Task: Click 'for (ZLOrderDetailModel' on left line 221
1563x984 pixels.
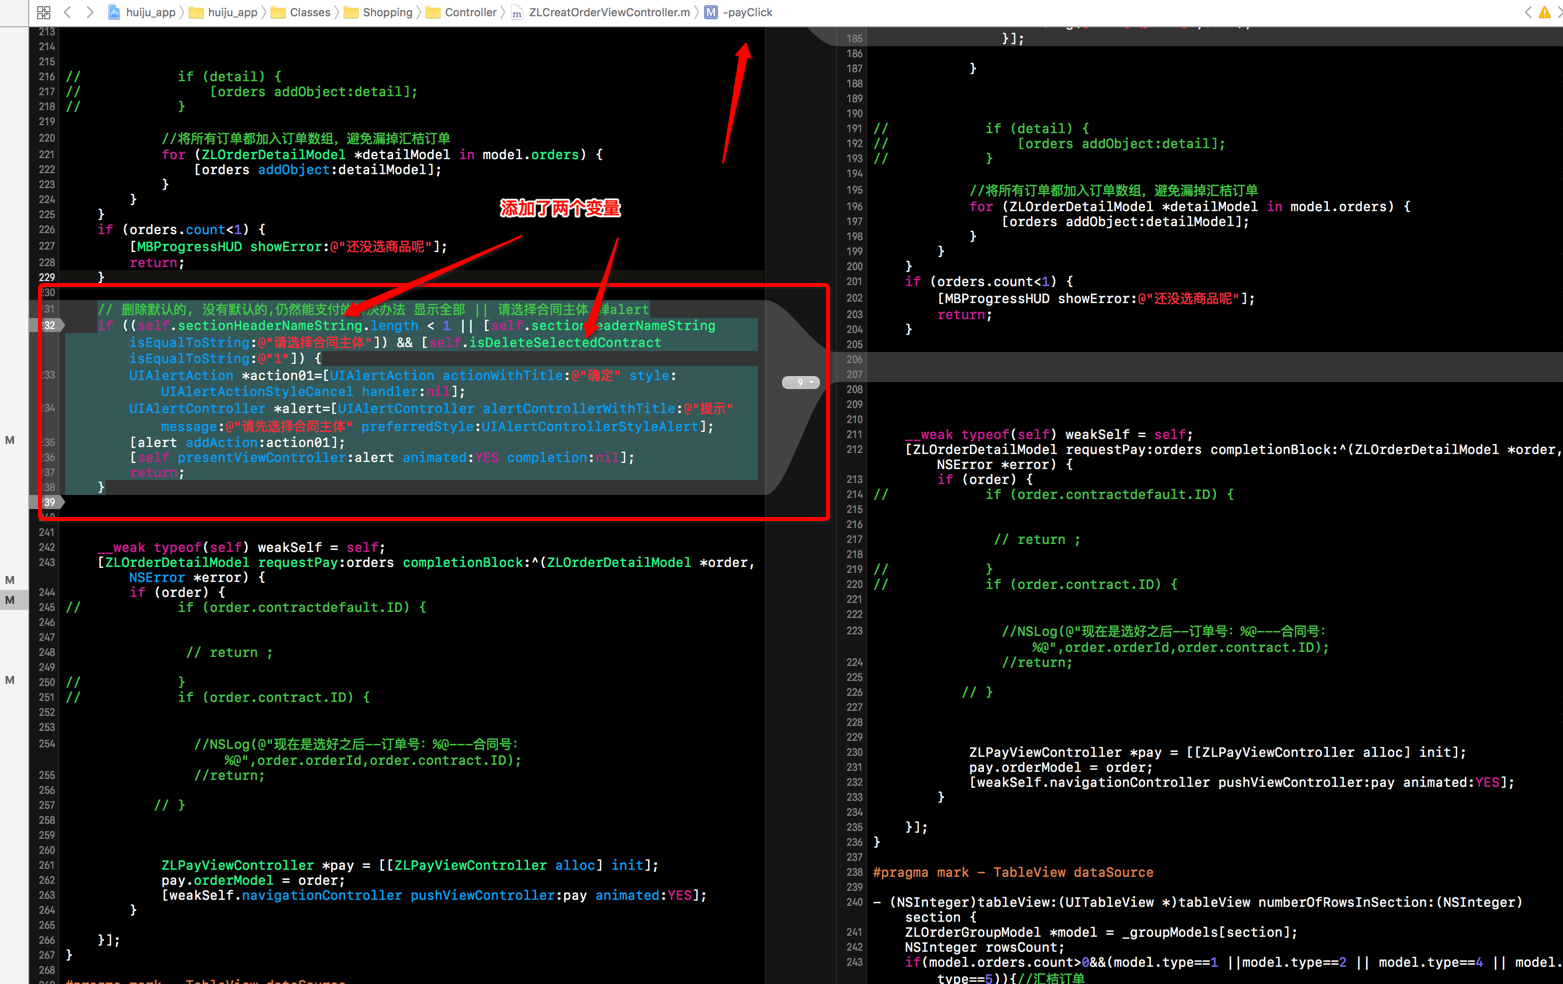Action: (x=253, y=154)
